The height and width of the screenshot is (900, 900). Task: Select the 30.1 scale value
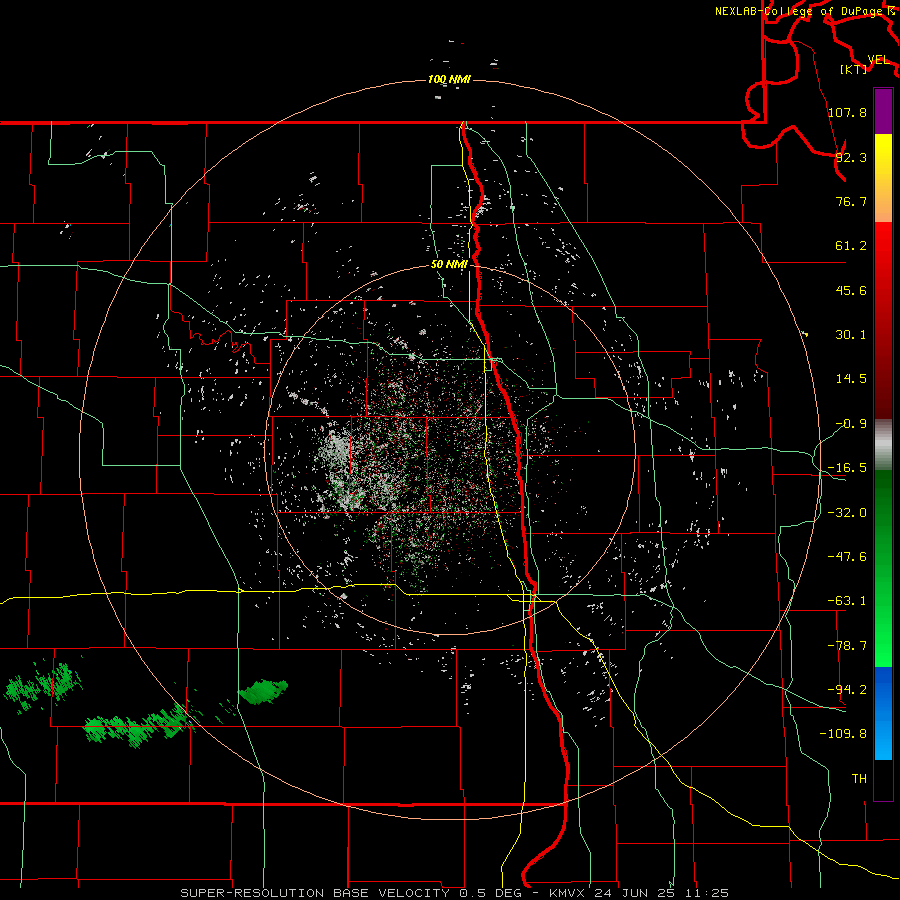tap(851, 335)
